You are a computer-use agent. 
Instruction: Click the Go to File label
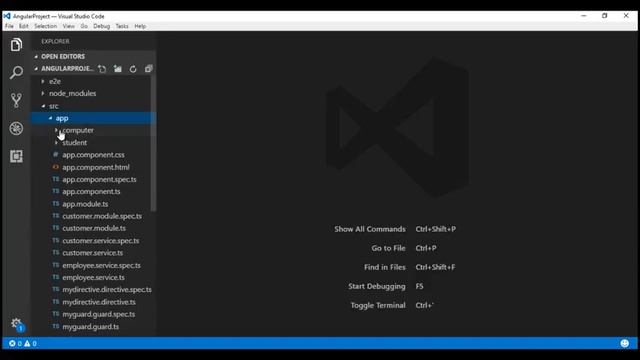[388, 248]
